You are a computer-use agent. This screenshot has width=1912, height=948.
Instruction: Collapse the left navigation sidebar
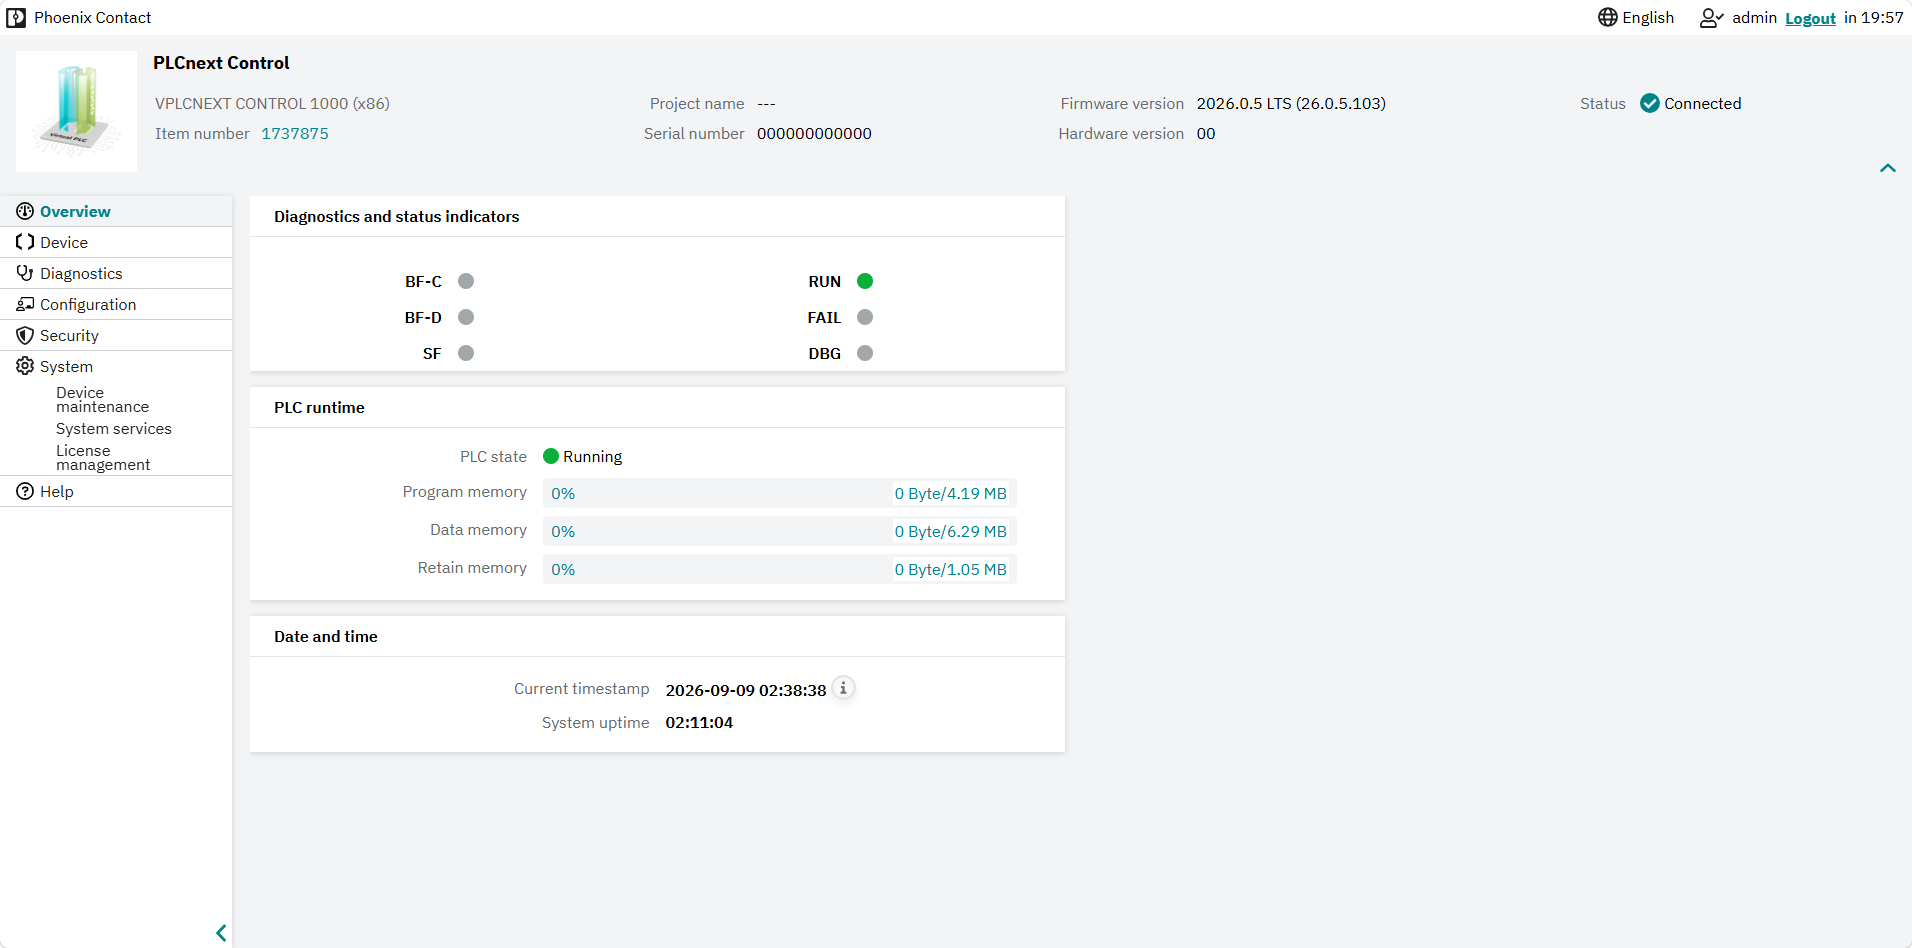(x=221, y=933)
